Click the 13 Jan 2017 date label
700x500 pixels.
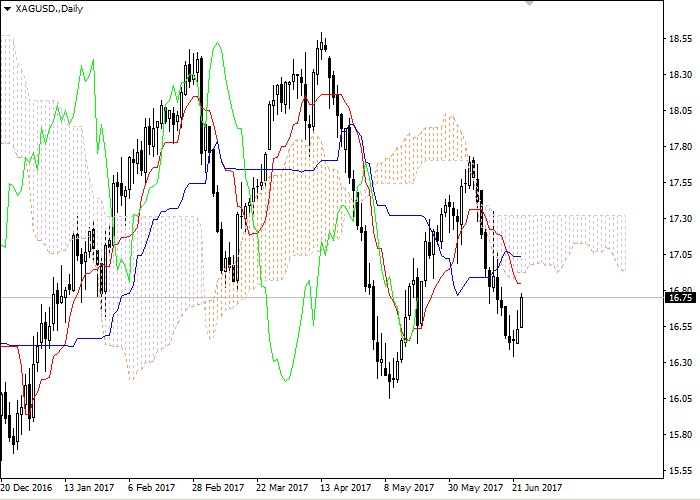[89, 488]
